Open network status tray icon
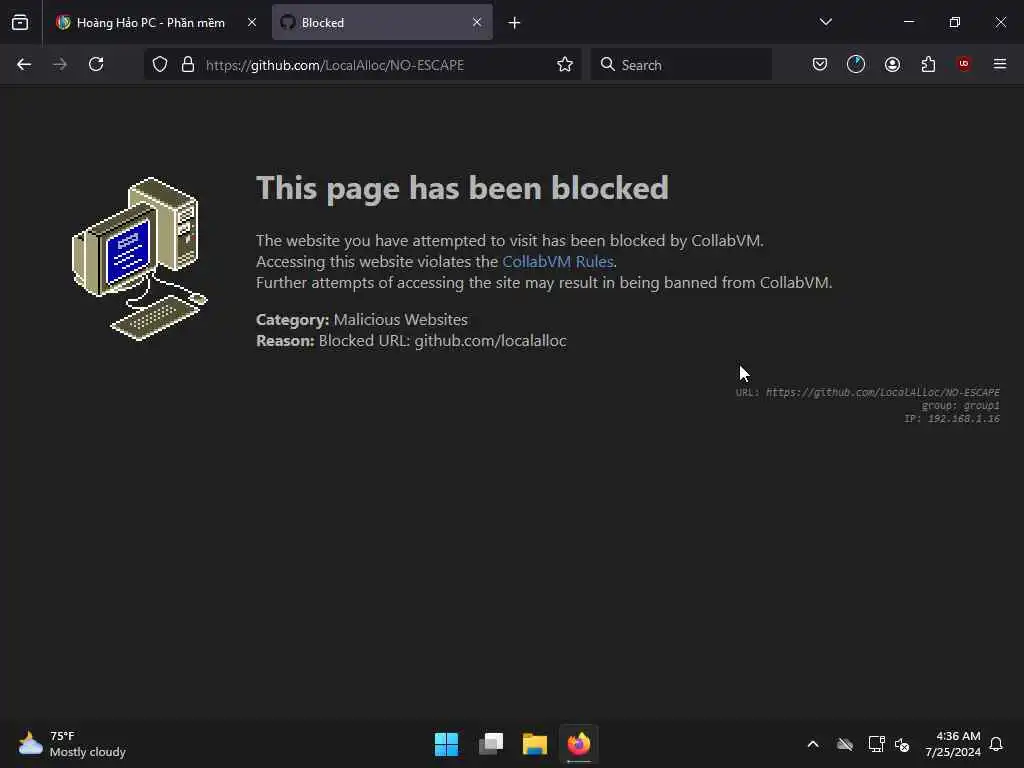 click(x=876, y=744)
